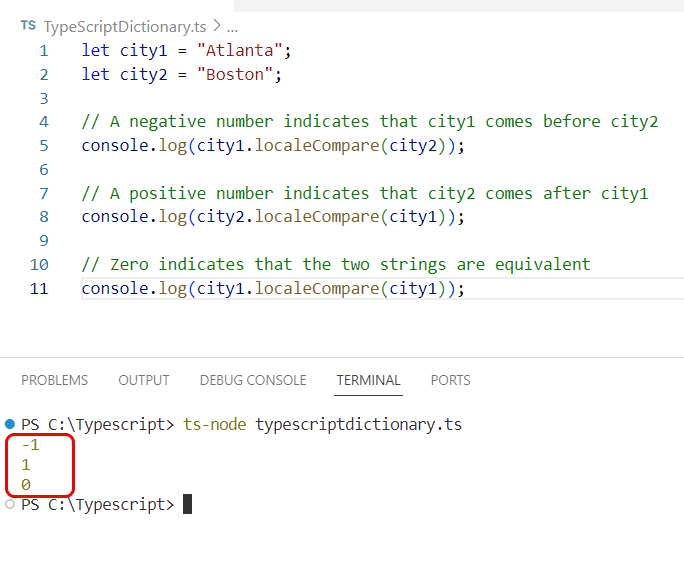The width and height of the screenshot is (684, 584).
Task: Click the Zero indicates comment line
Action: (336, 265)
